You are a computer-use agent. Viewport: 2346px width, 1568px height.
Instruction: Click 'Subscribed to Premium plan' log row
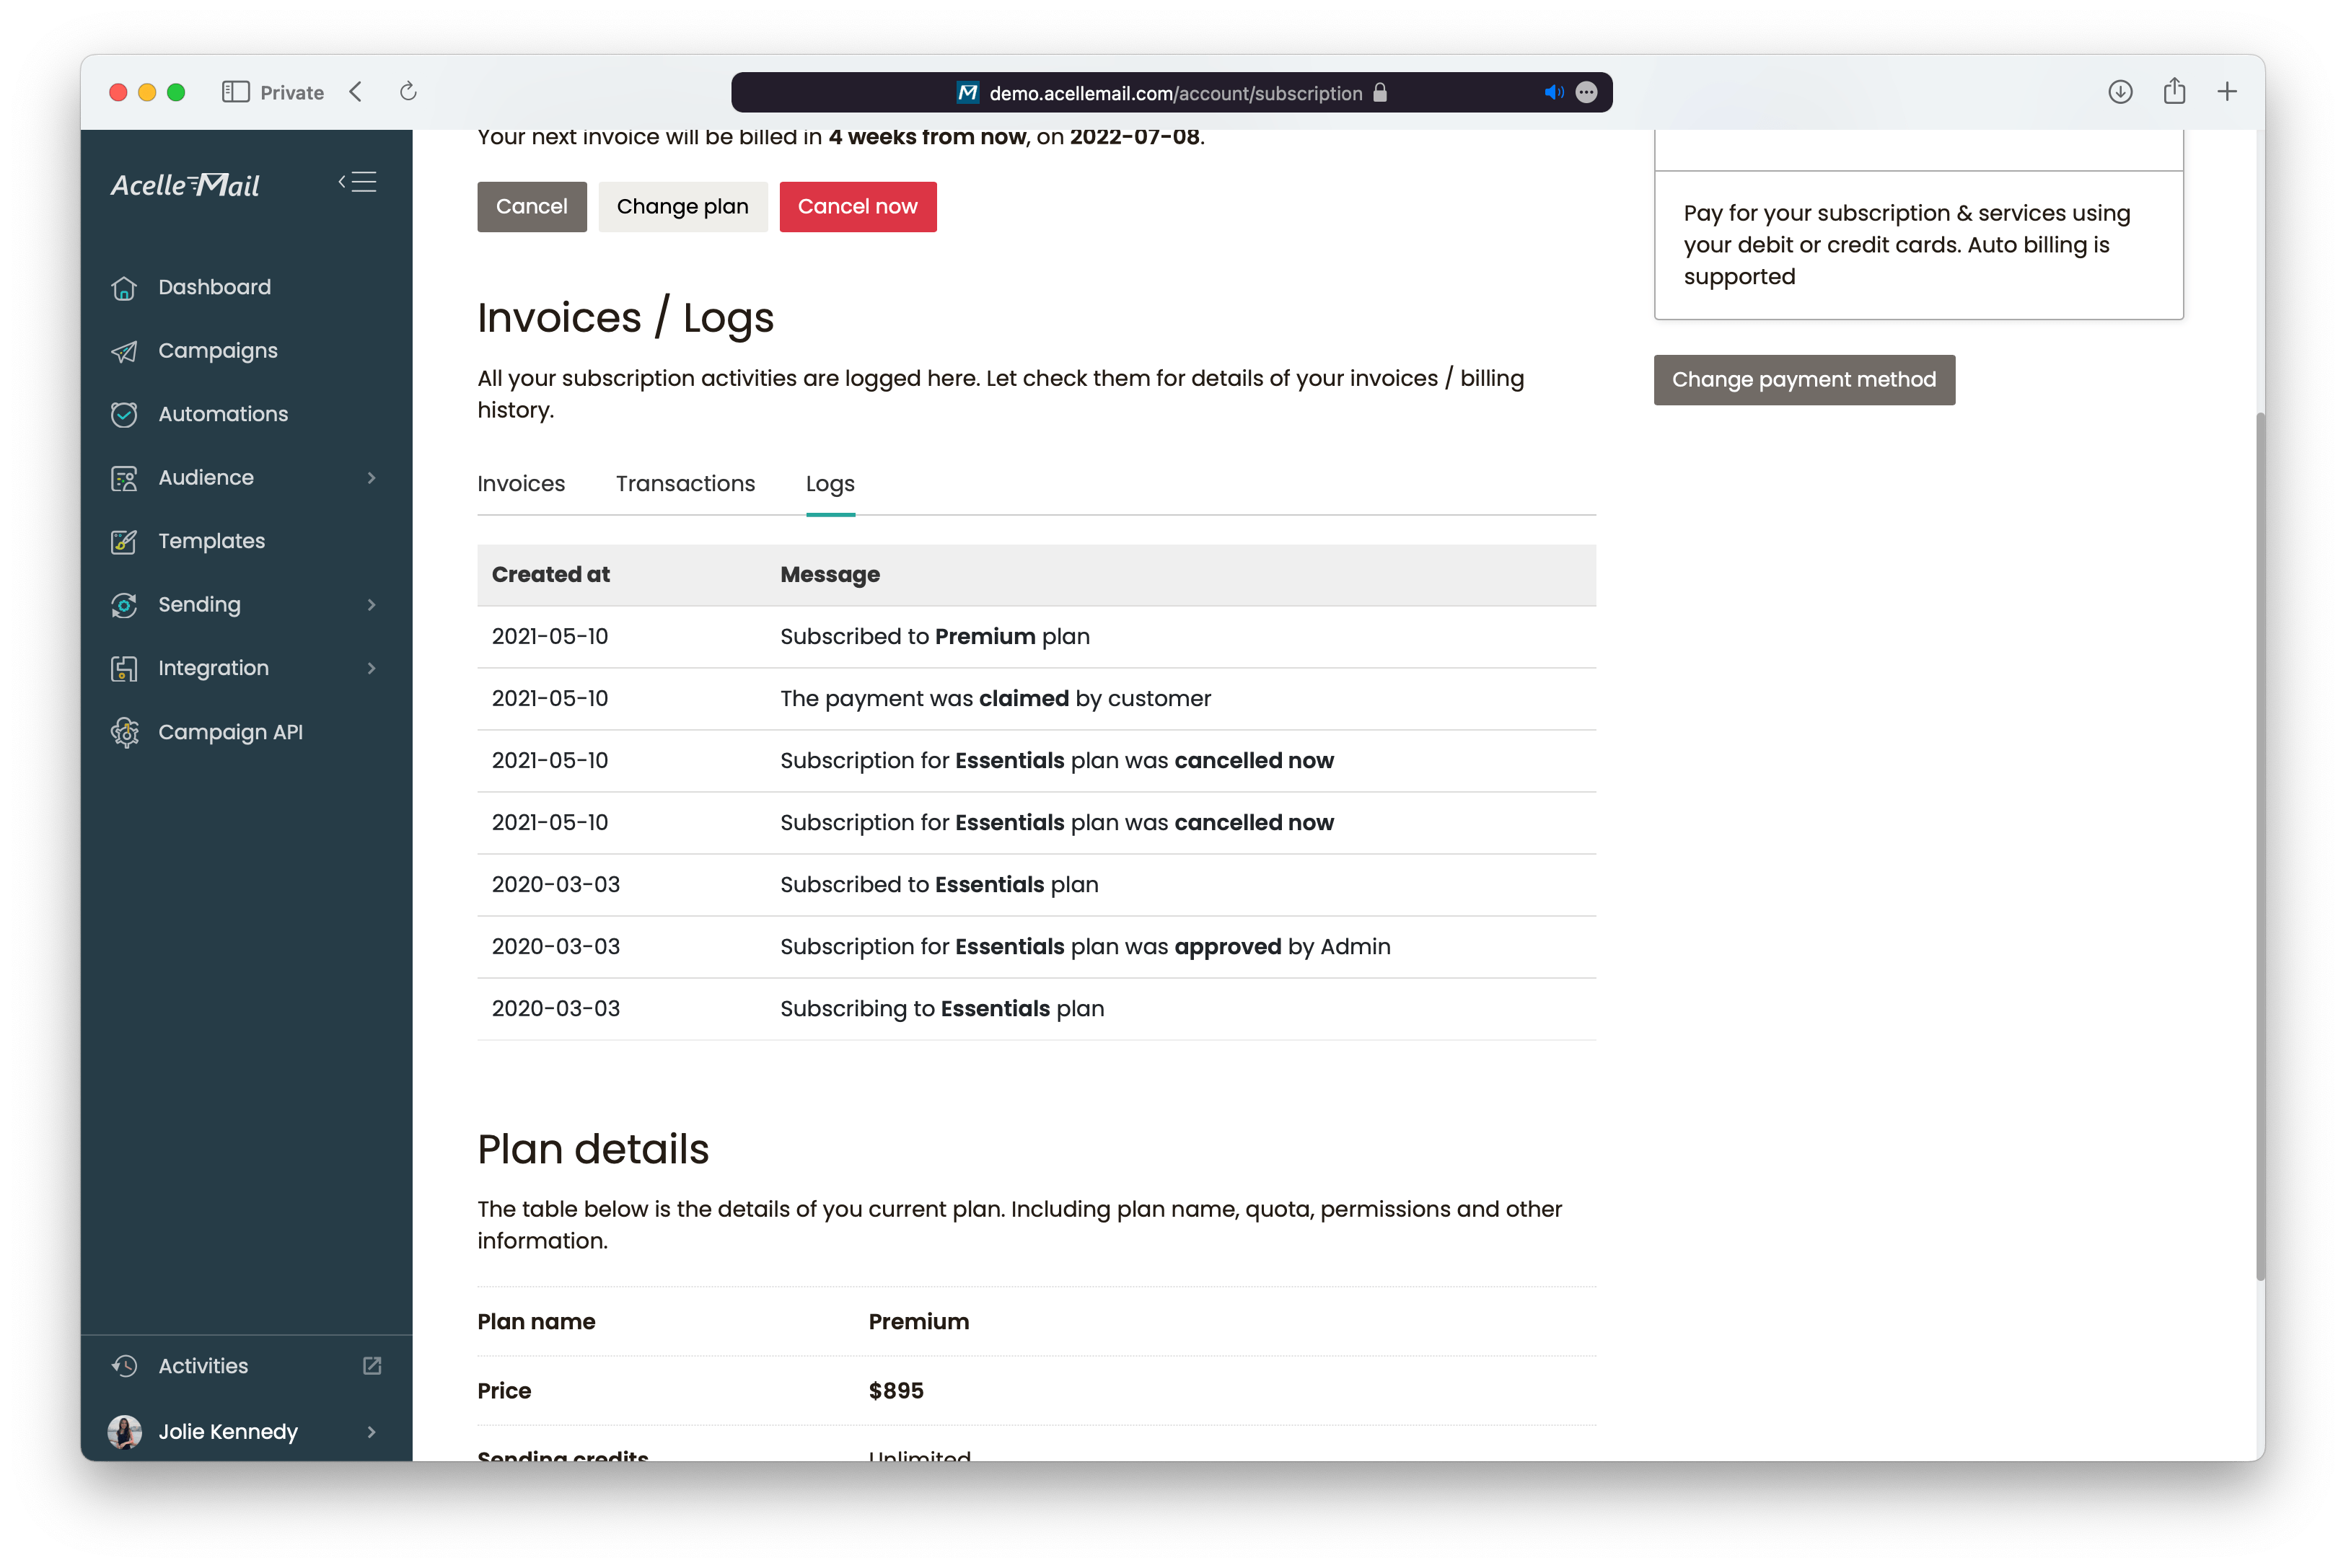[x=1036, y=637]
